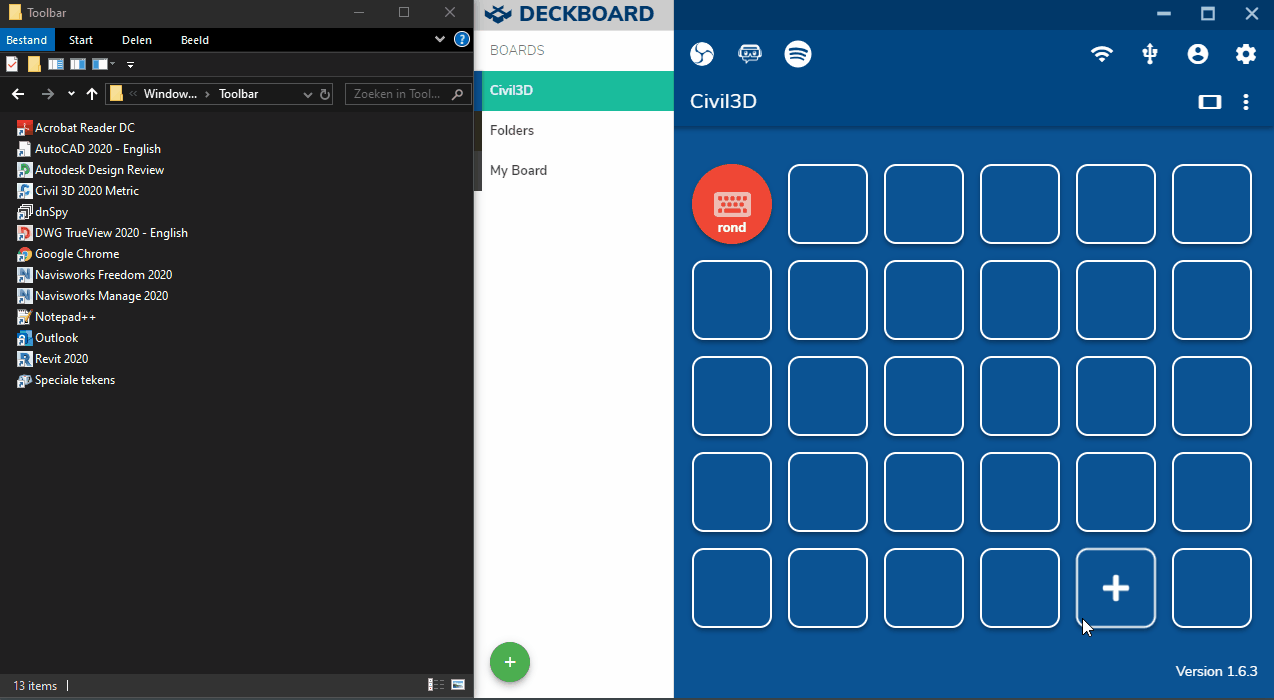Open the Quick Access Toolbar customize dropdown

[130, 63]
